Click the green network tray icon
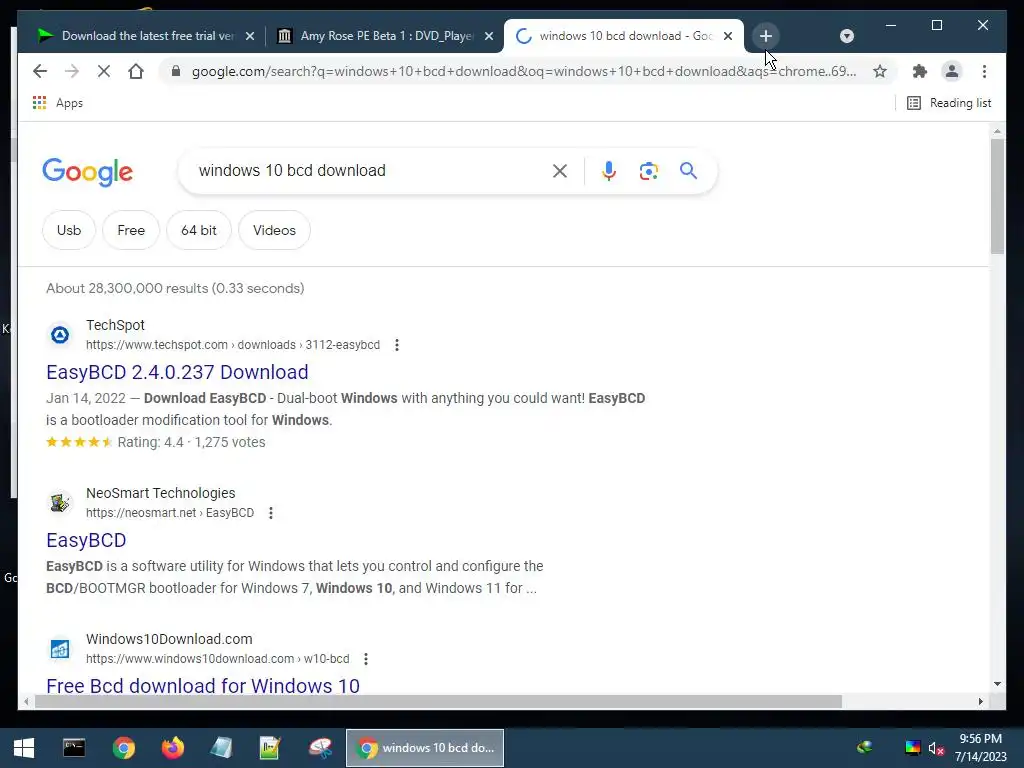The width and height of the screenshot is (1024, 768). pyautogui.click(x=865, y=747)
